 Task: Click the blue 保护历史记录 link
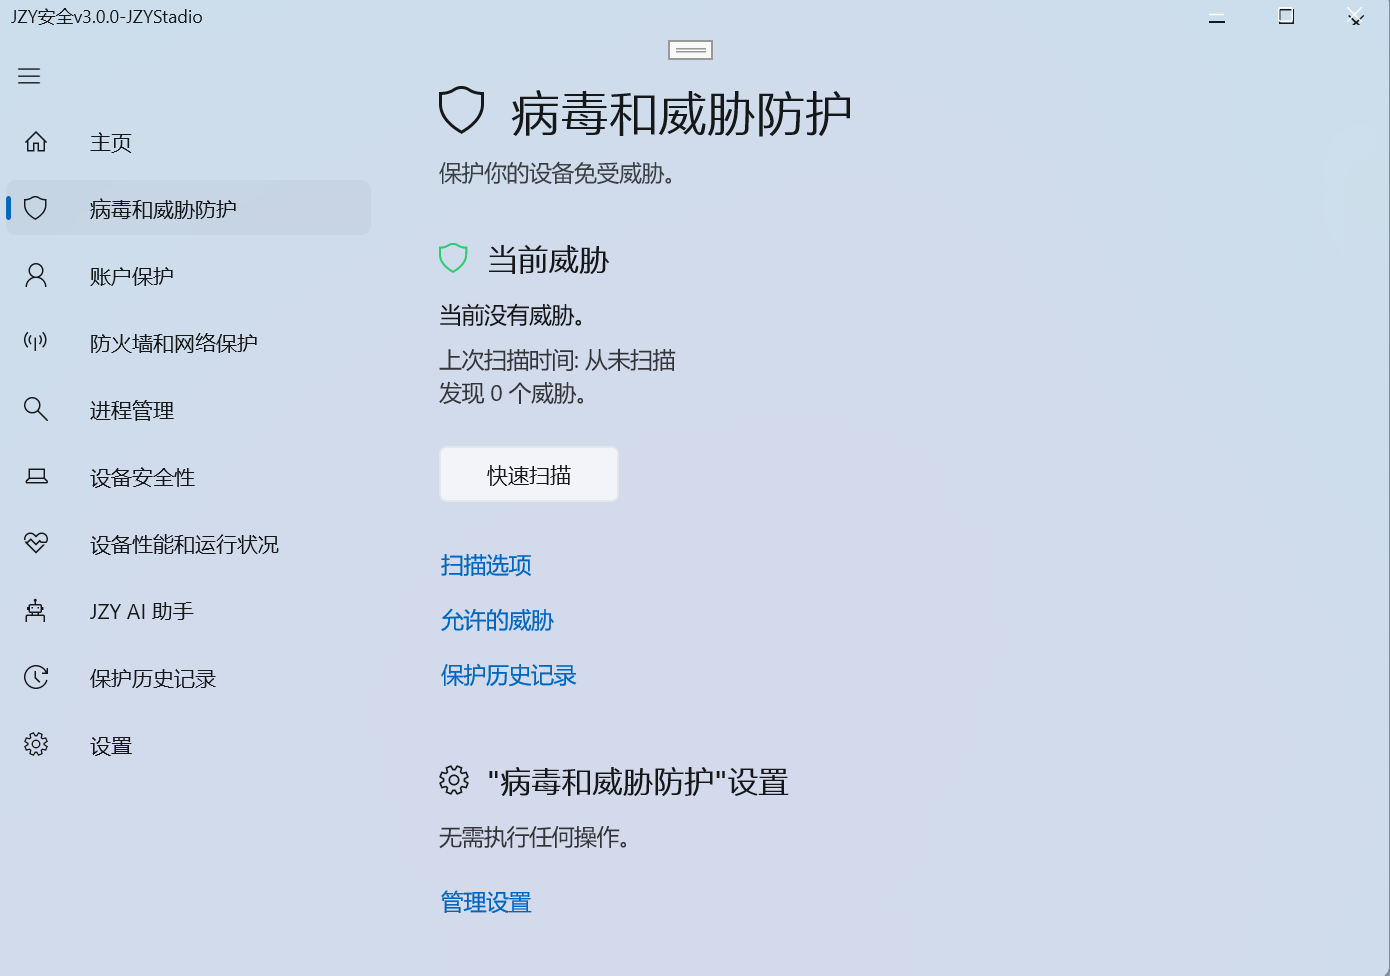click(x=508, y=675)
